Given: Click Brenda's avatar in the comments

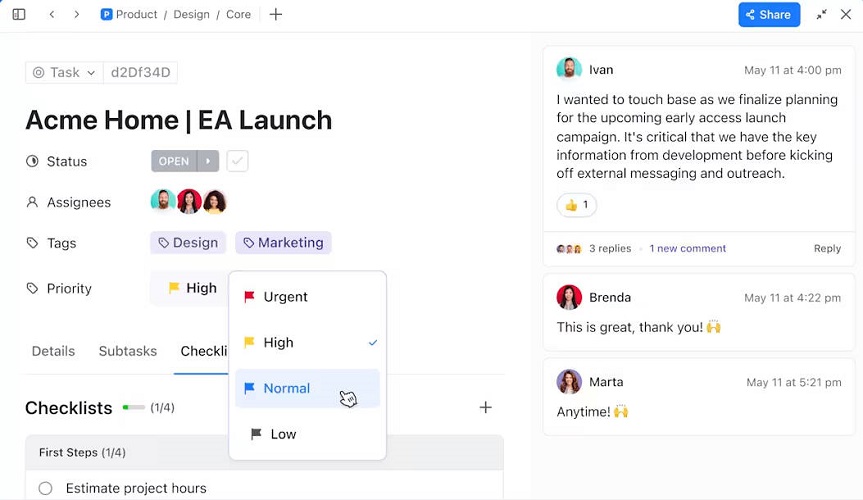Looking at the screenshot, I should click(569, 297).
